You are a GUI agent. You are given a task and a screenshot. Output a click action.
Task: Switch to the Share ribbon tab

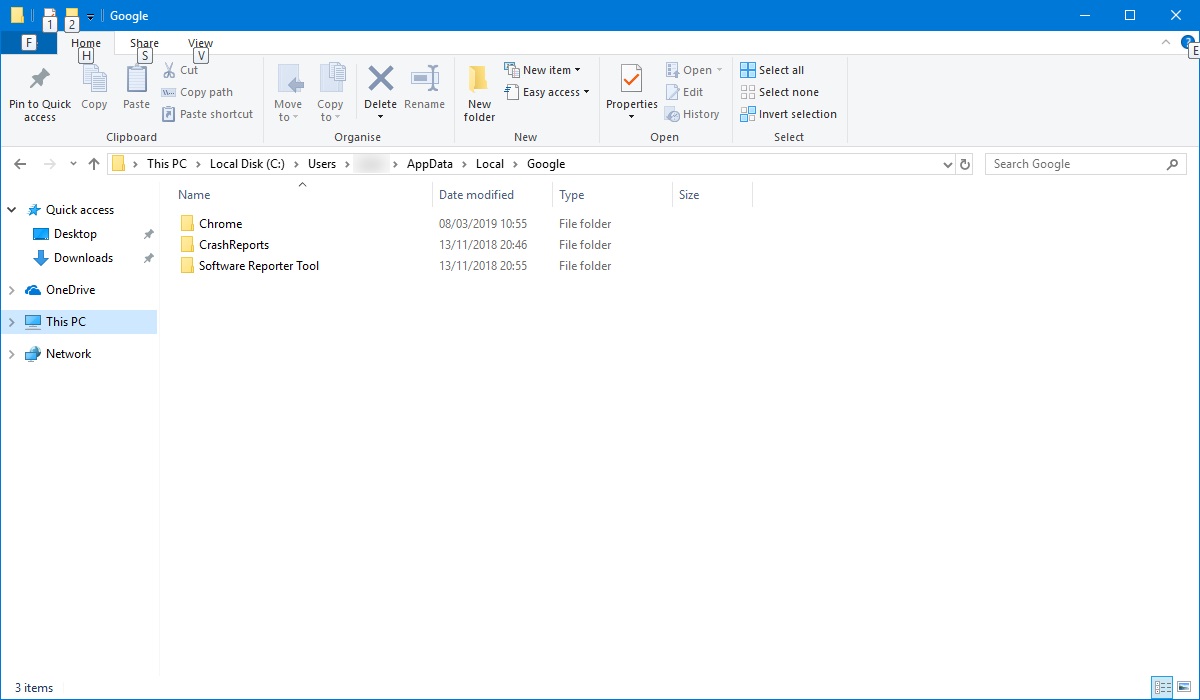click(144, 43)
